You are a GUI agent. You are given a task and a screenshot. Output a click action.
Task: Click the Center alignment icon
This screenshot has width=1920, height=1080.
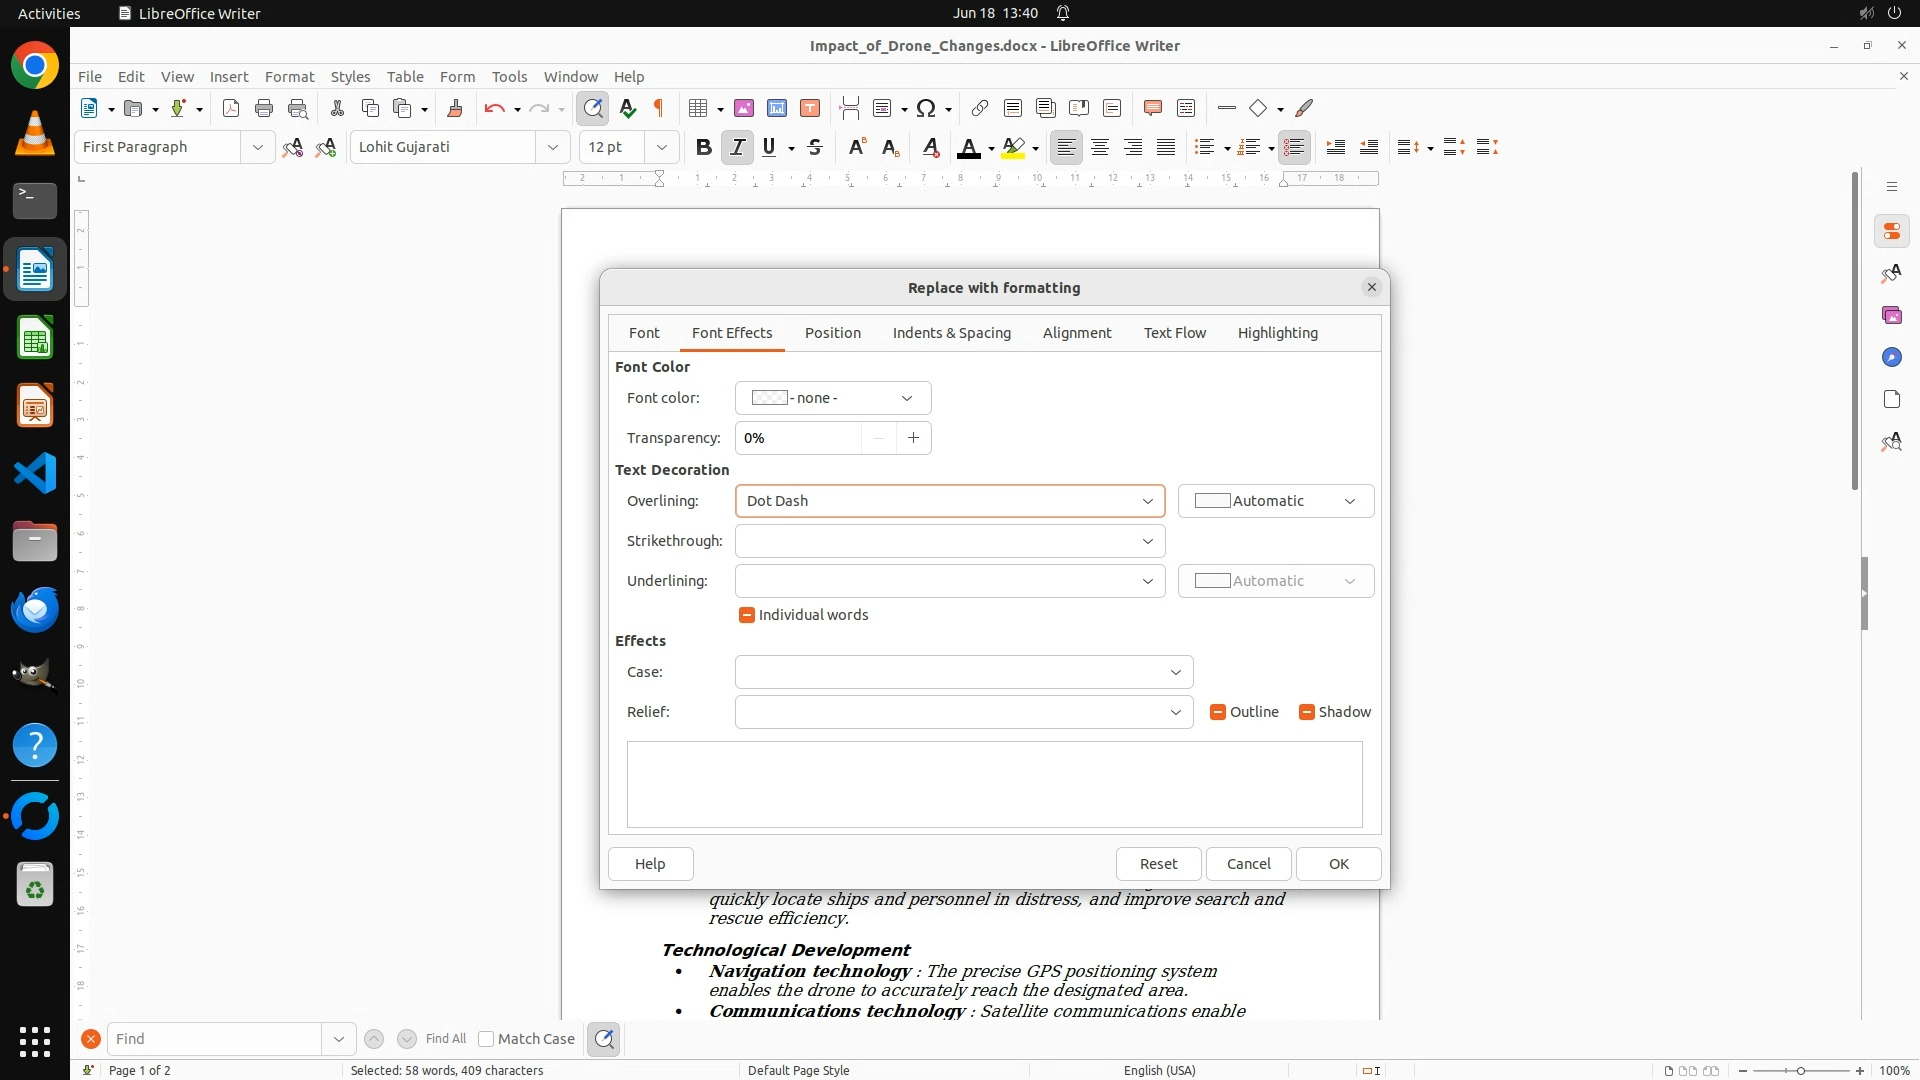[1100, 147]
